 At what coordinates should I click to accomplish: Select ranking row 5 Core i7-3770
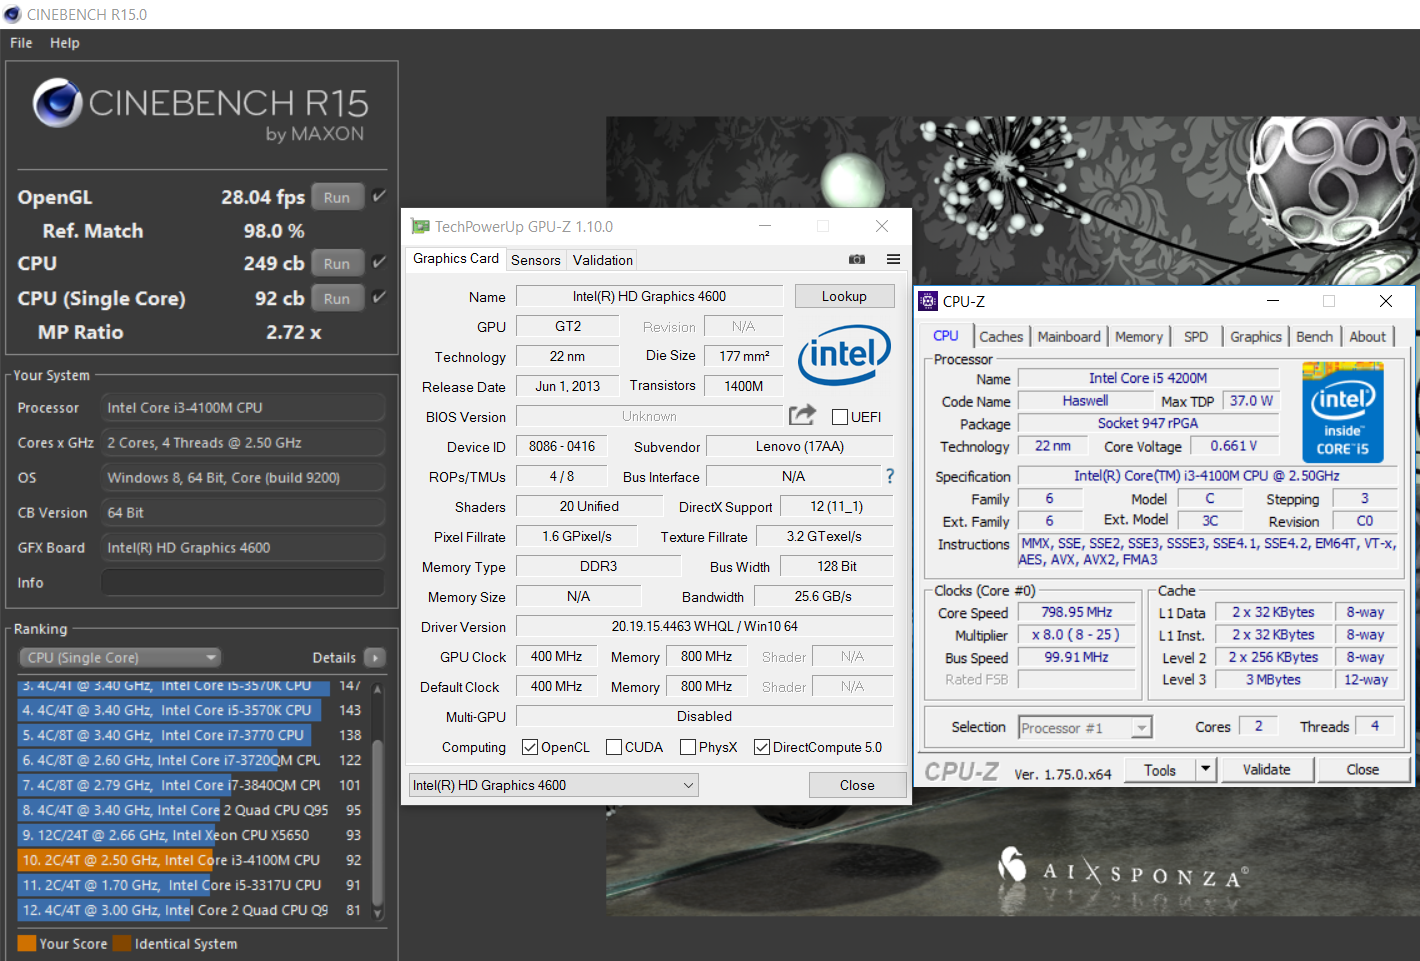[191, 735]
